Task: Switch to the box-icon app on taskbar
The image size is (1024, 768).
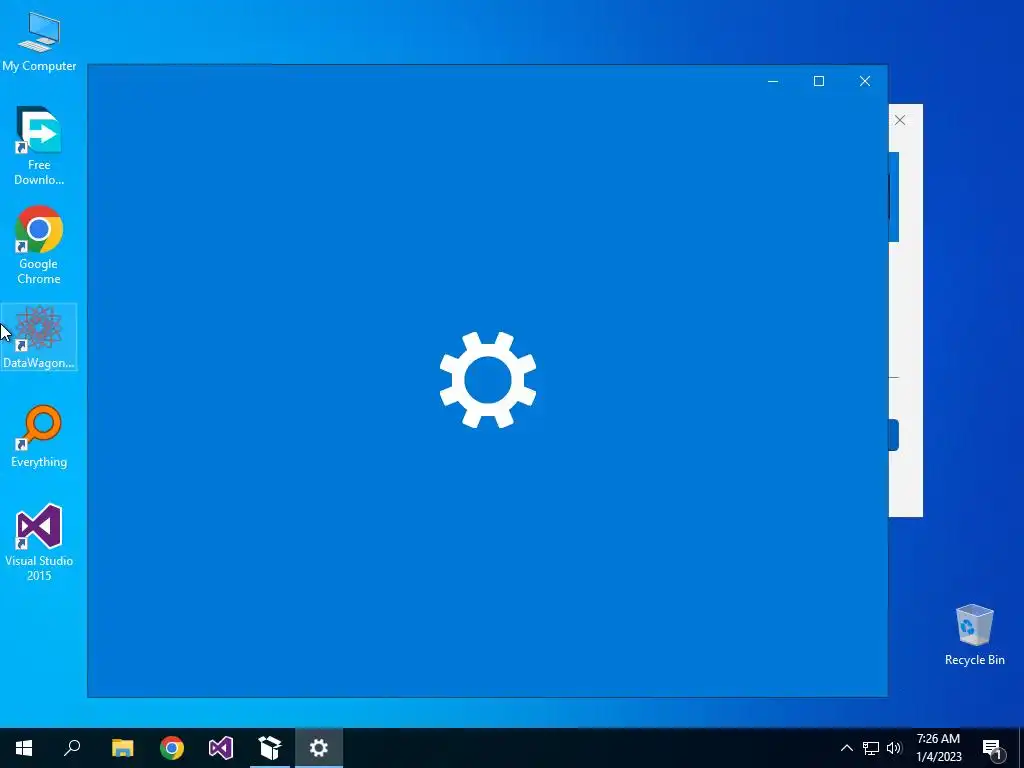Action: (x=270, y=748)
